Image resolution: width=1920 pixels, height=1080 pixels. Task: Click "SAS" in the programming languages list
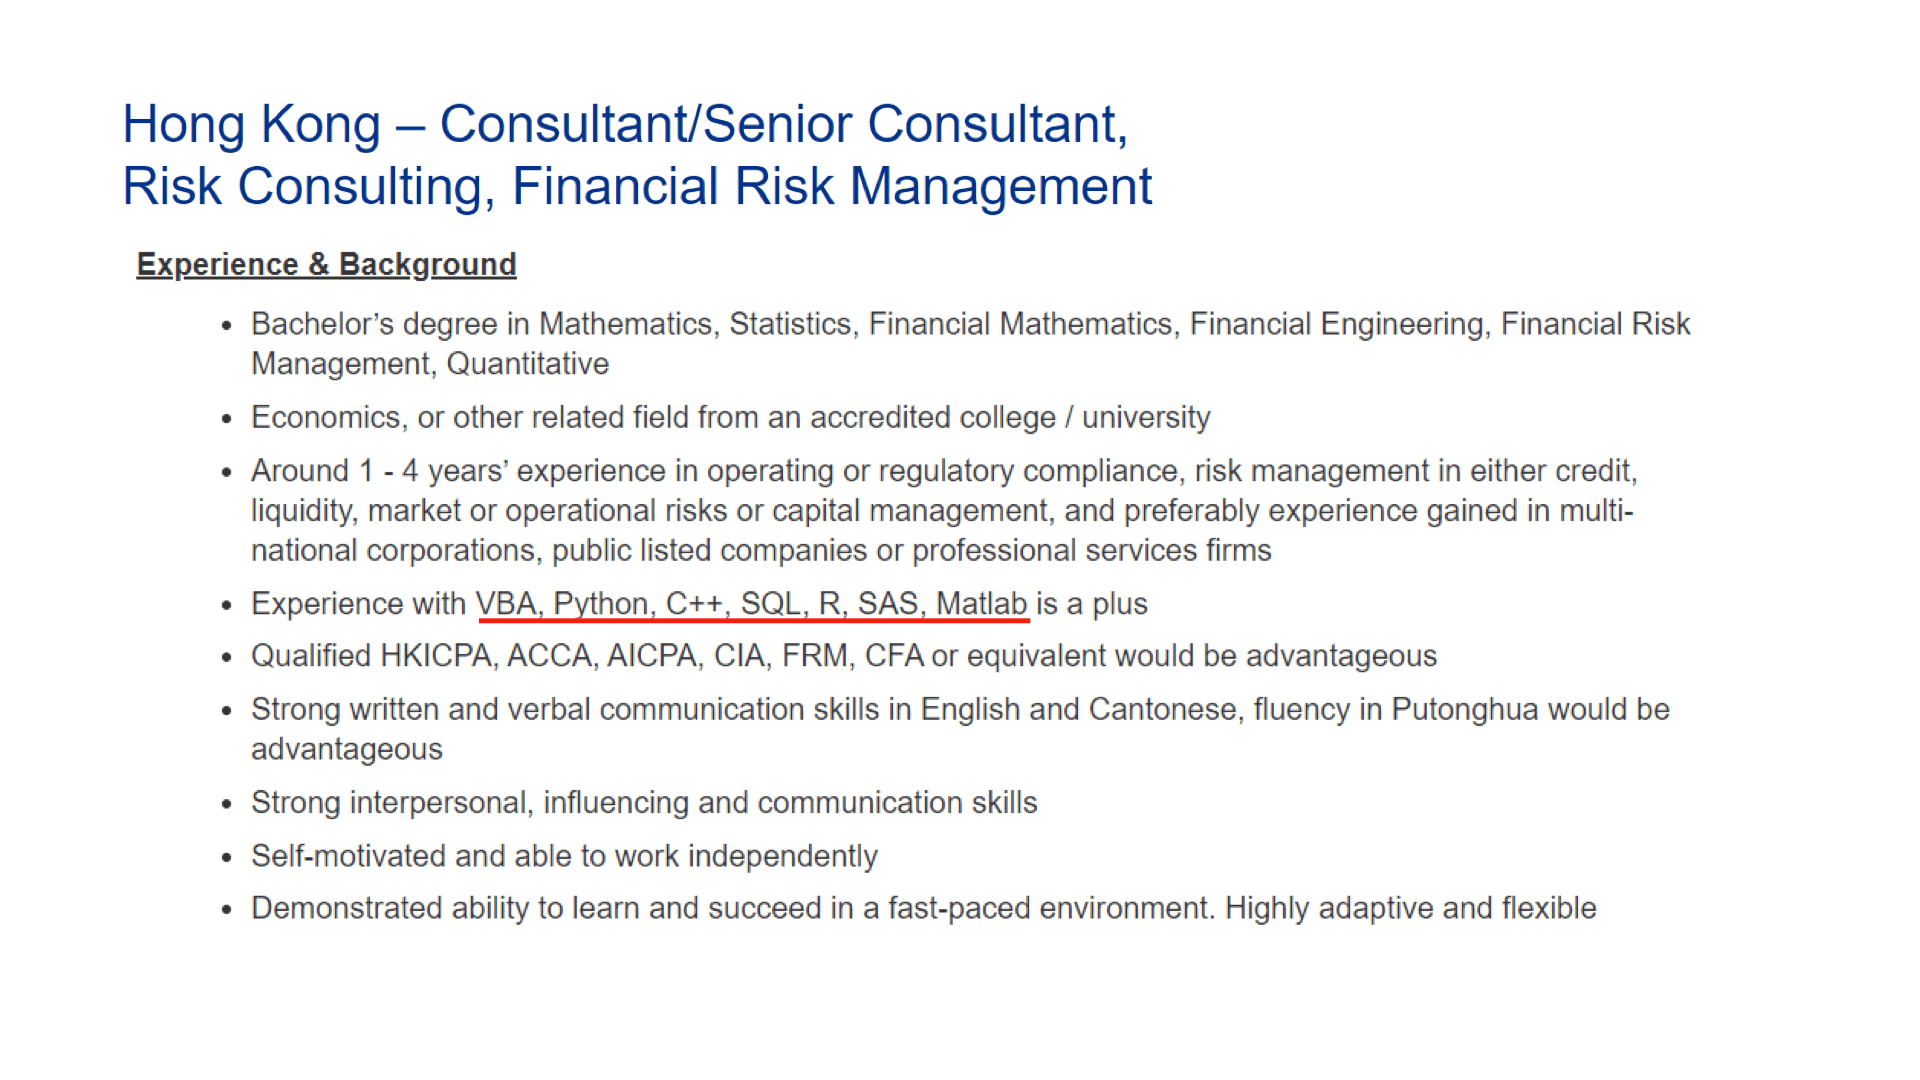pyautogui.click(x=888, y=604)
